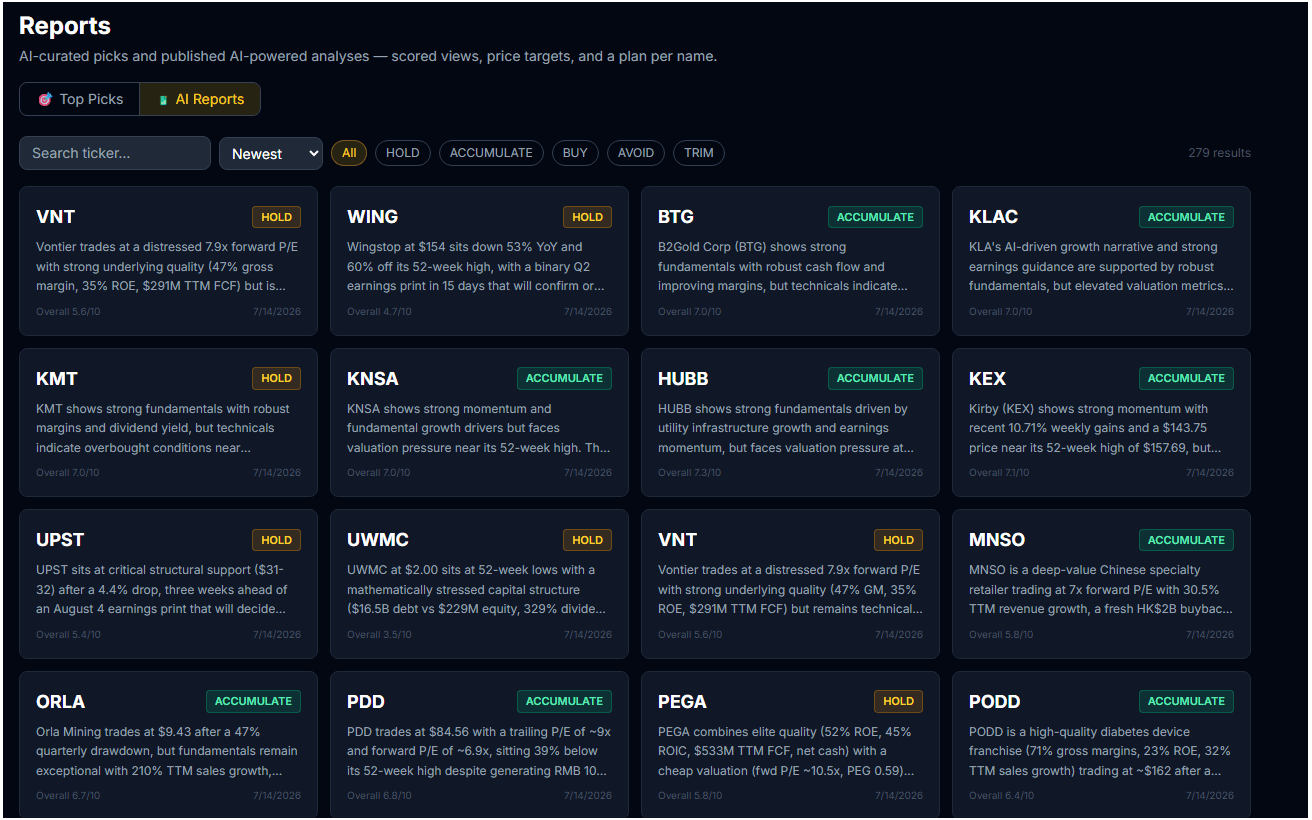Image resolution: width=1312 pixels, height=820 pixels.
Task: Open the KLAC report card
Action: [1101, 261]
